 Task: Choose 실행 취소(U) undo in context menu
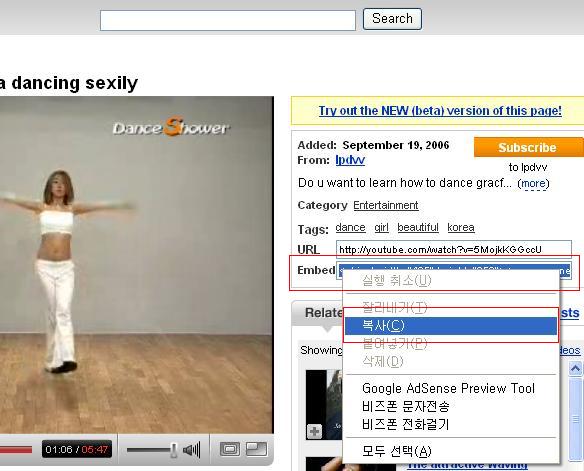pos(451,280)
